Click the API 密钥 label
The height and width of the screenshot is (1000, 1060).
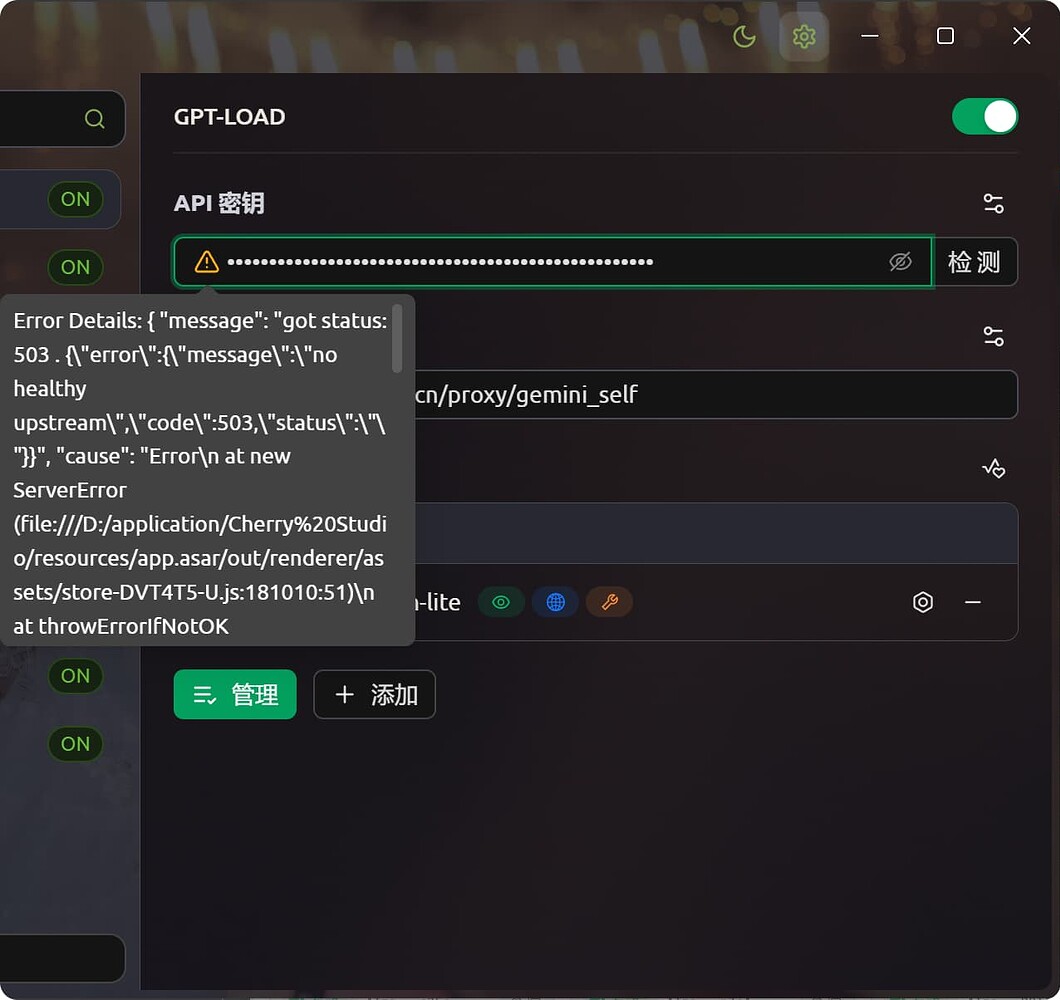coord(219,203)
